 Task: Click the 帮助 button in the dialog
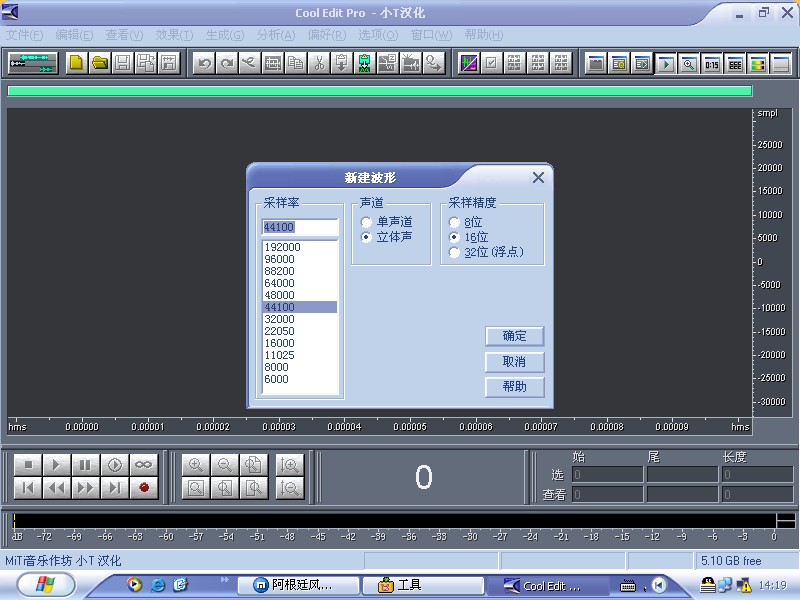point(514,387)
